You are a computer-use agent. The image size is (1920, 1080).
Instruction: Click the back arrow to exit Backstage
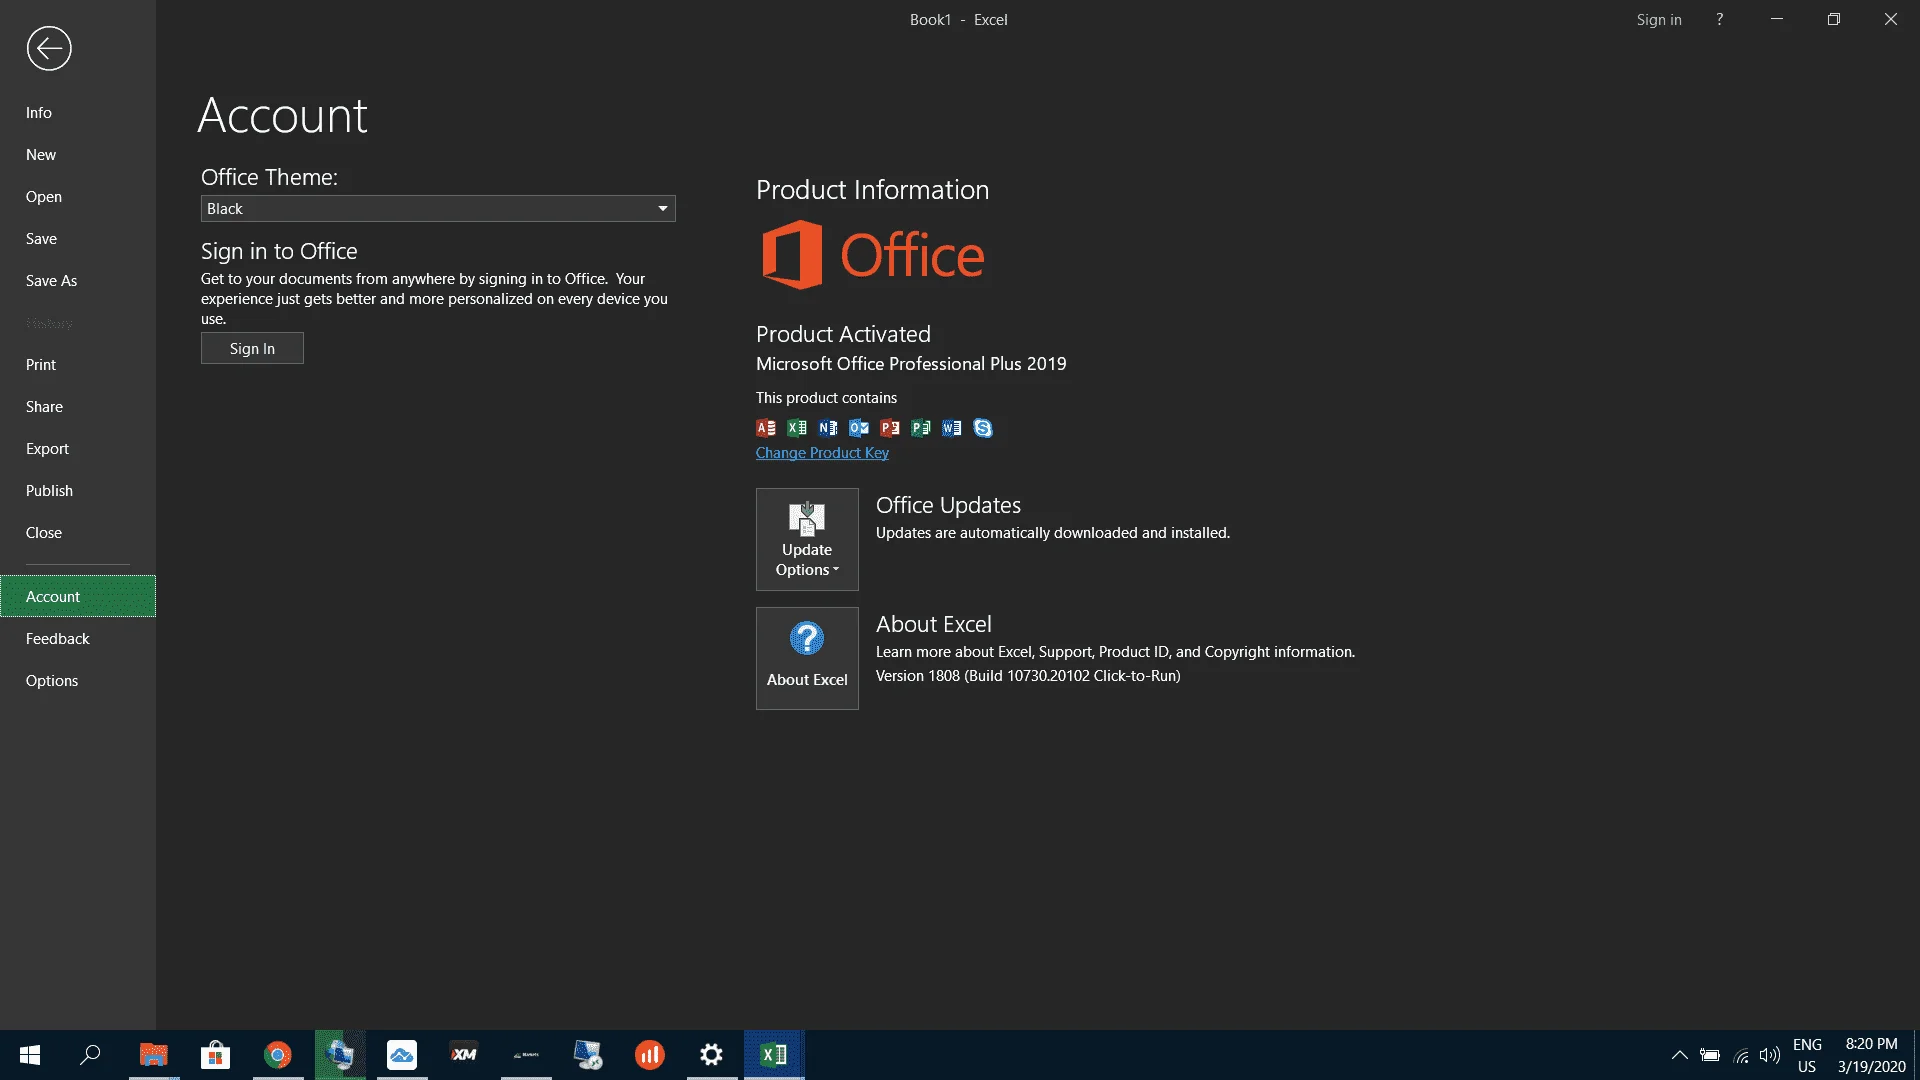[x=49, y=48]
